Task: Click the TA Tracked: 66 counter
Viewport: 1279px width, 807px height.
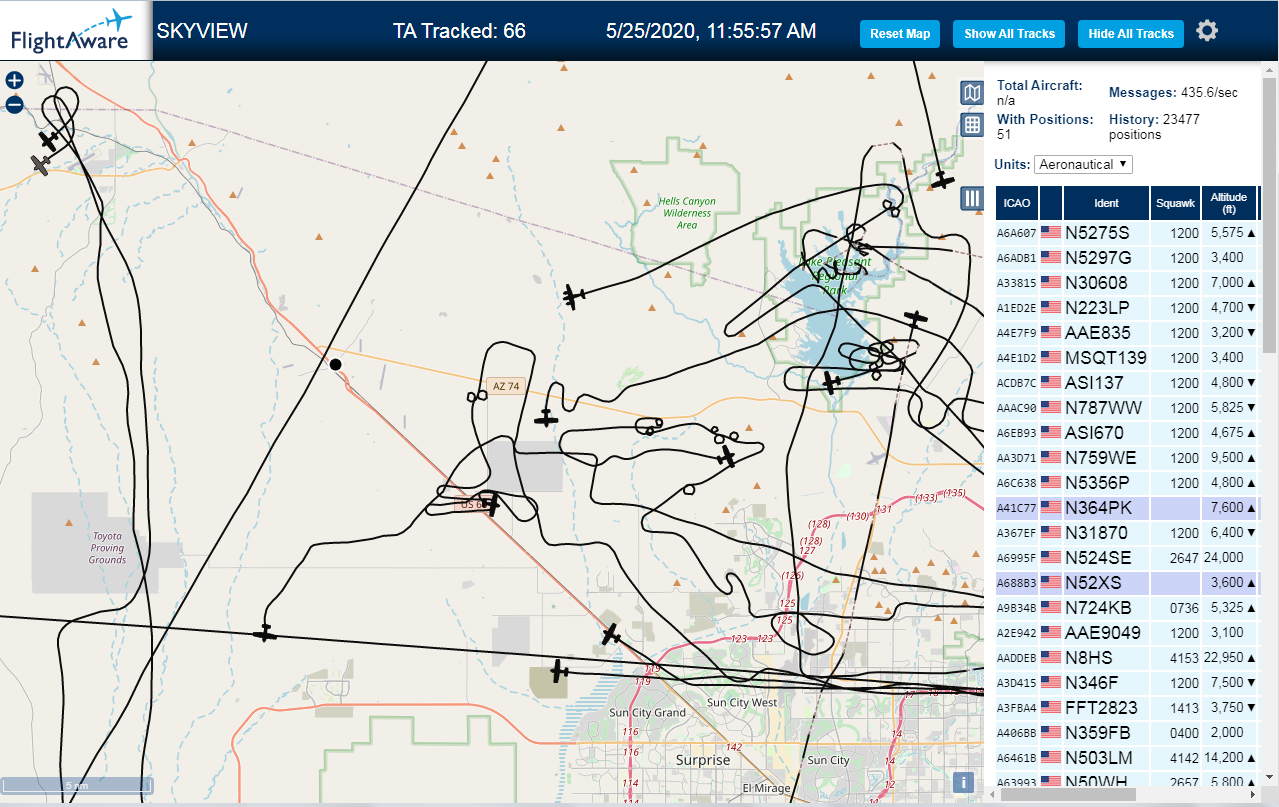Action: click(459, 31)
